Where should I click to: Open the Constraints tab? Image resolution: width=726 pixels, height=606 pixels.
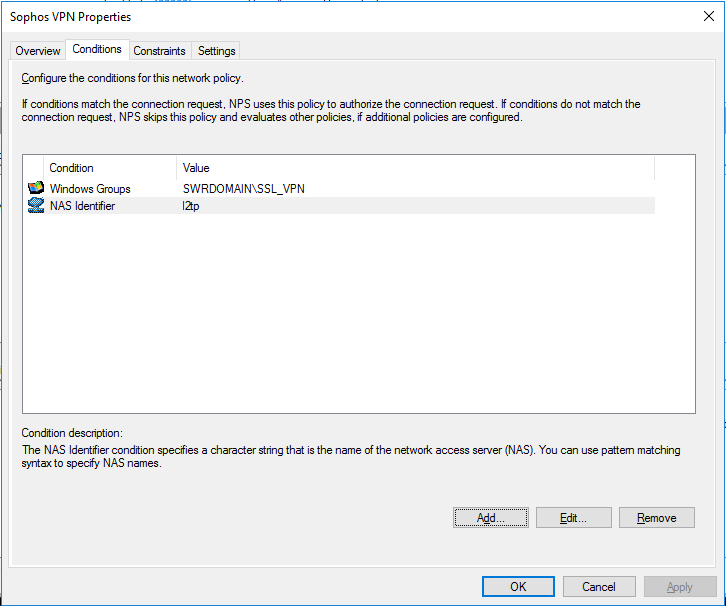[x=159, y=50]
